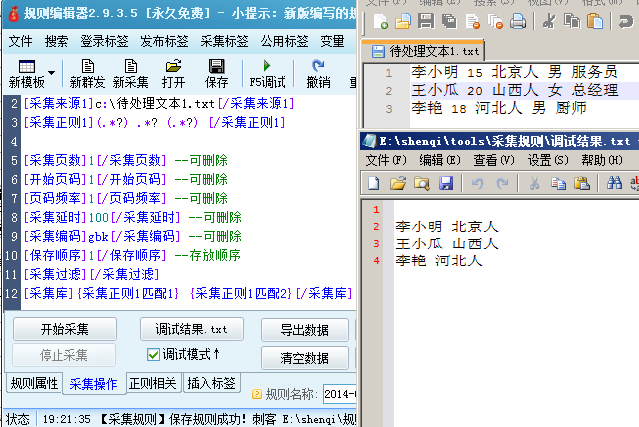The width and height of the screenshot is (639, 427).
Task: Click the orange help icon beside 规则名称
Action: click(x=257, y=394)
